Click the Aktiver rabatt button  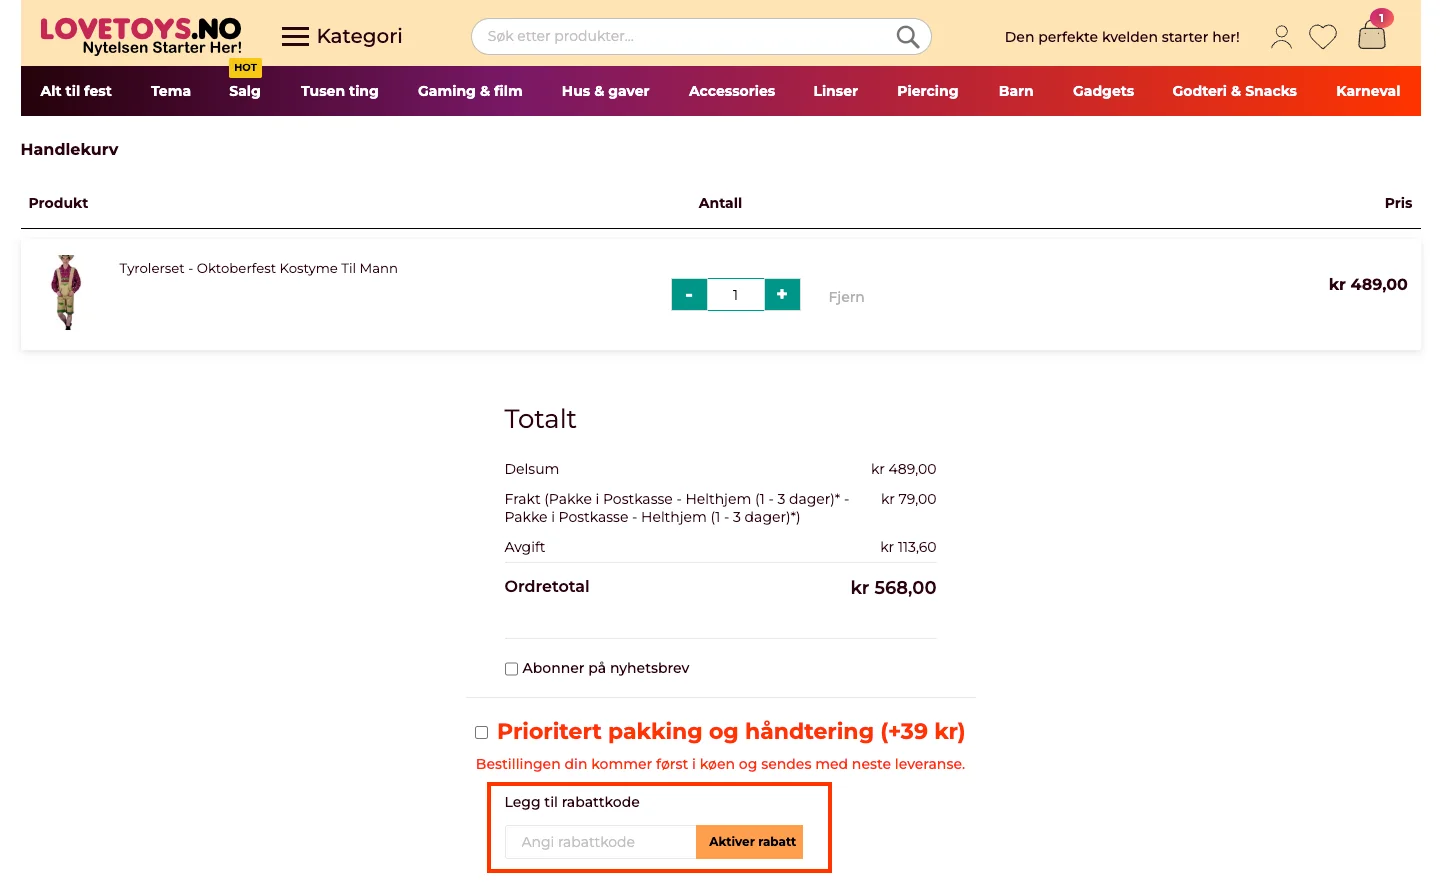click(751, 842)
